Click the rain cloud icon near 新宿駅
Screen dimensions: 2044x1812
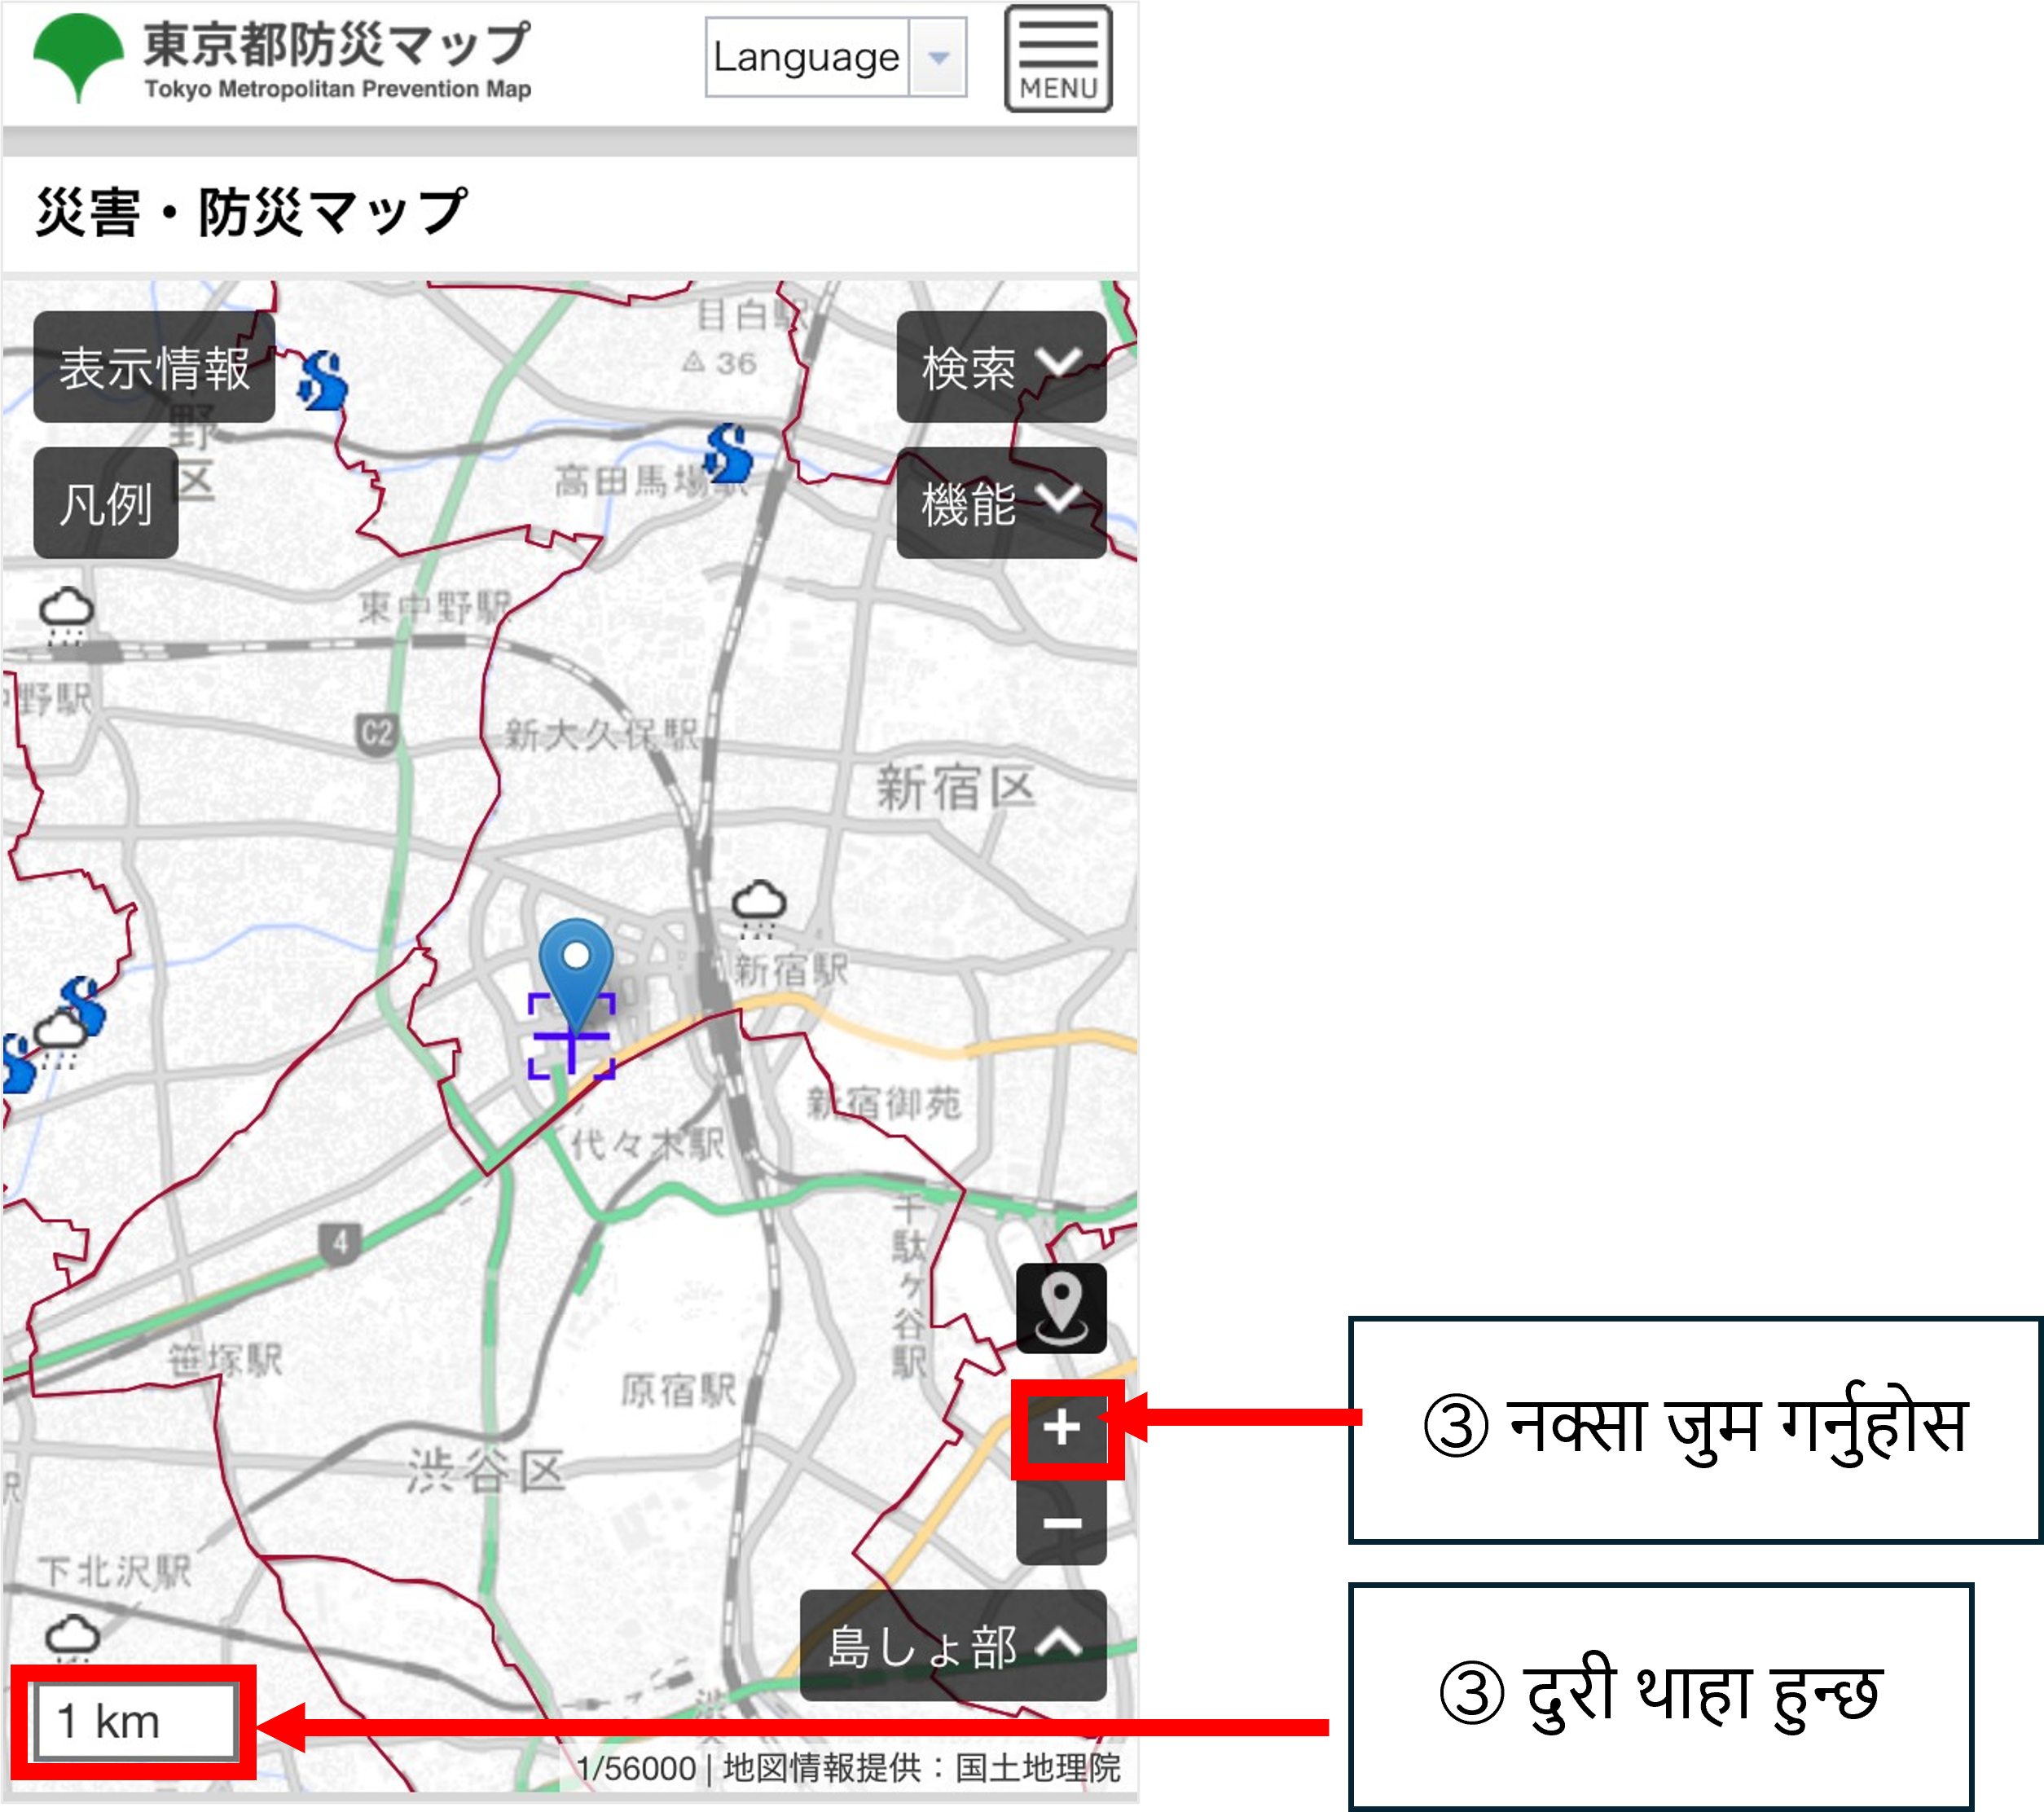(759, 906)
